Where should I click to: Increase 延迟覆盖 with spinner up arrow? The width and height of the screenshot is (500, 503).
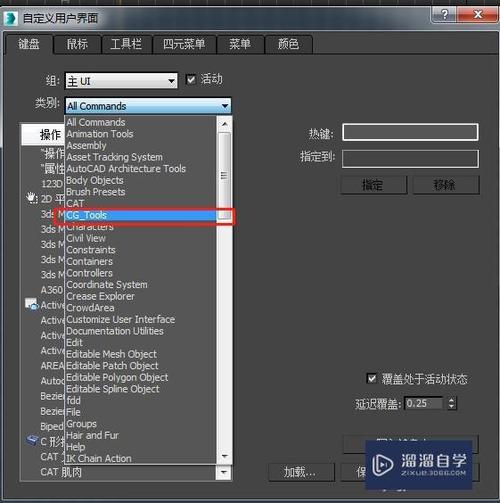pyautogui.click(x=451, y=400)
